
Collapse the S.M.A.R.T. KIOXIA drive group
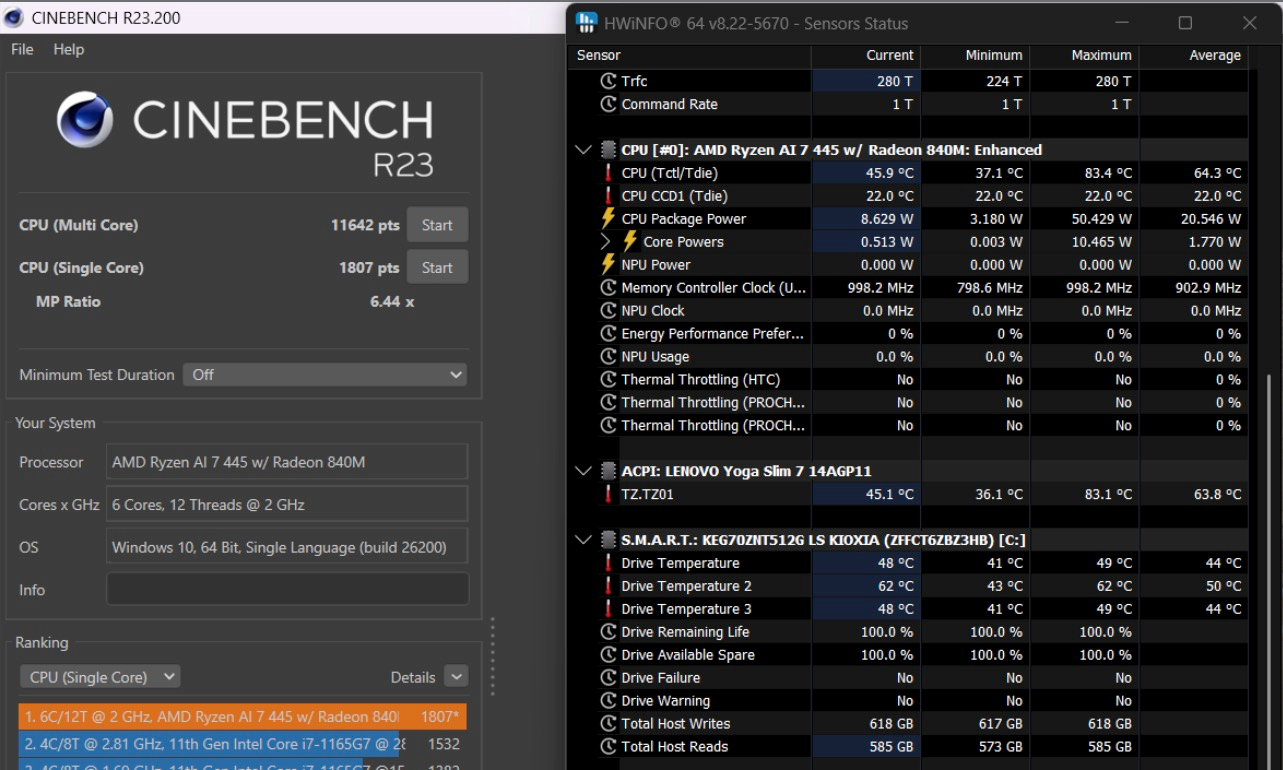[583, 540]
